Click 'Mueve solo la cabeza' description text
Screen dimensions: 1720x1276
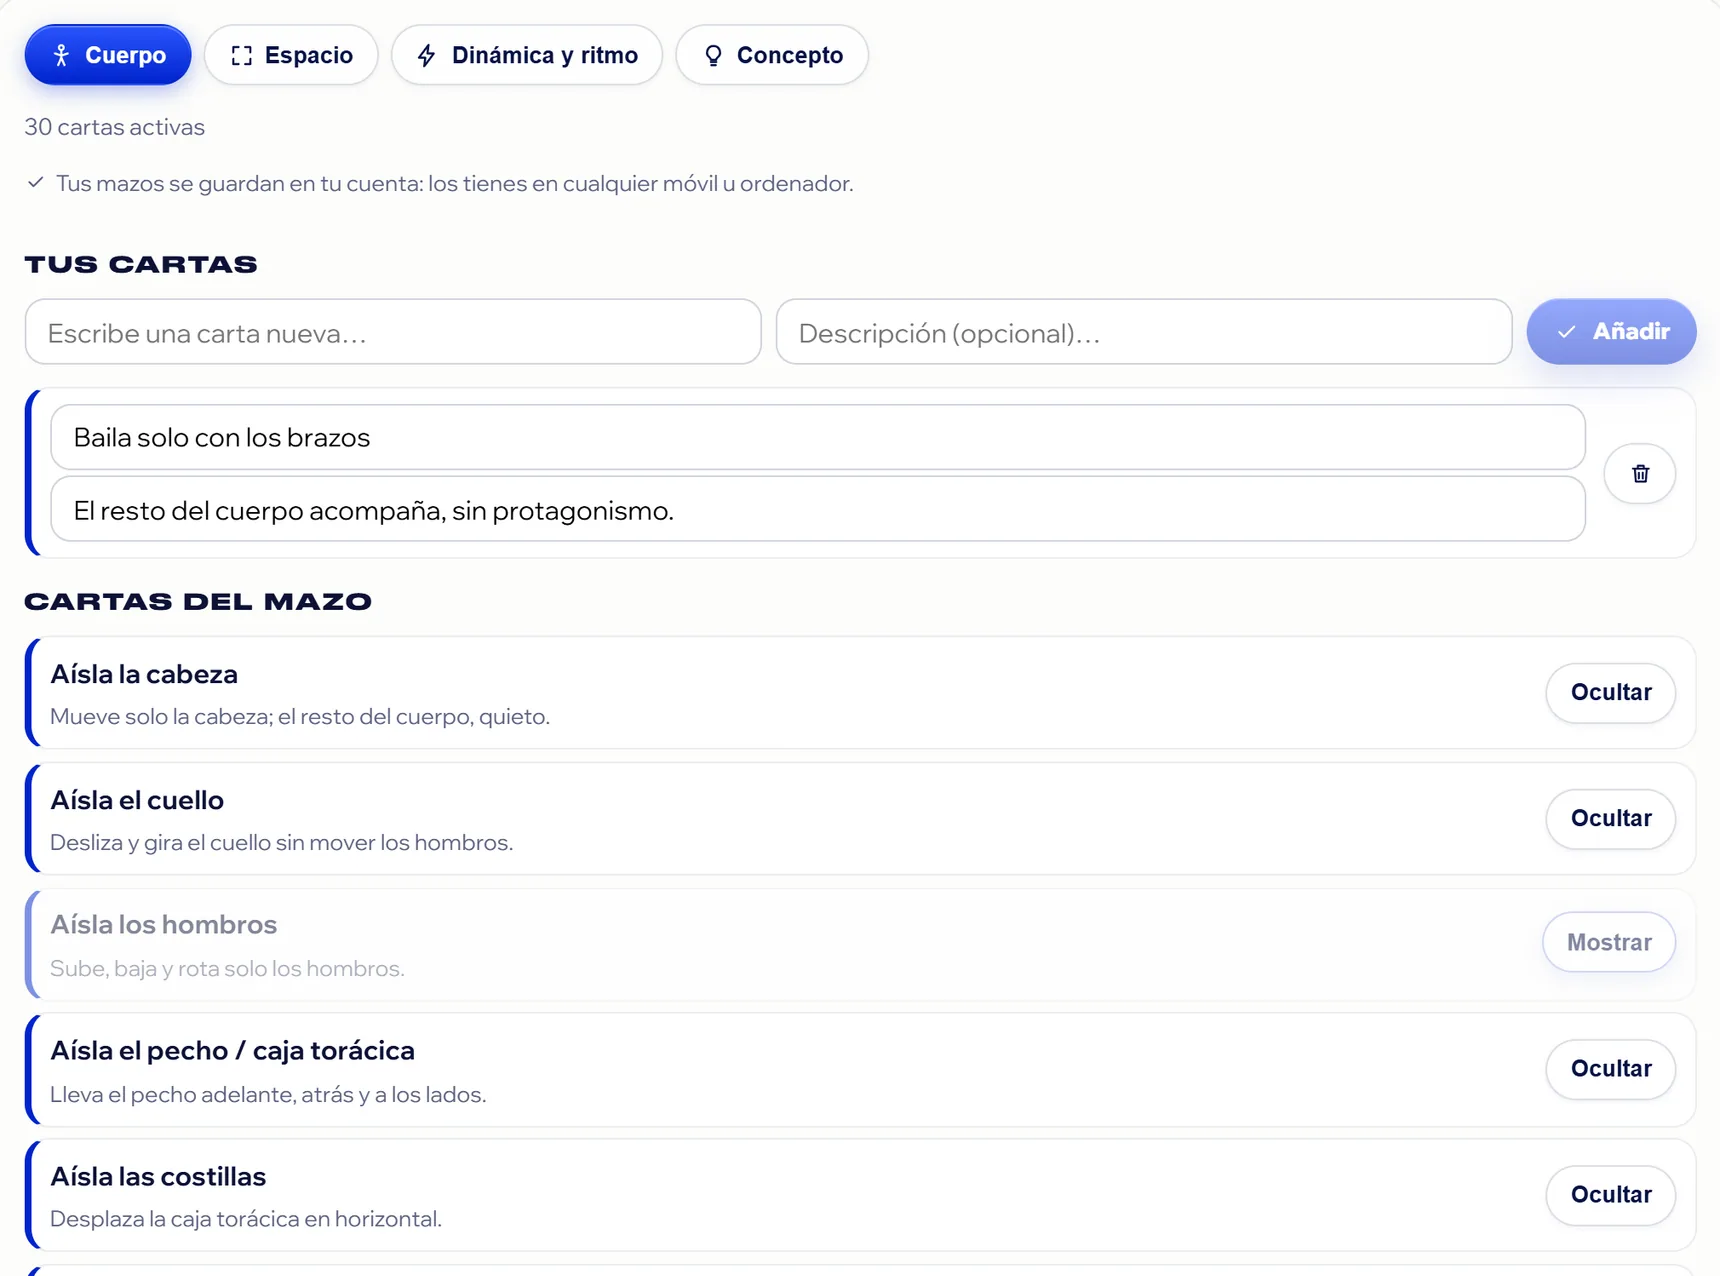pos(300,717)
